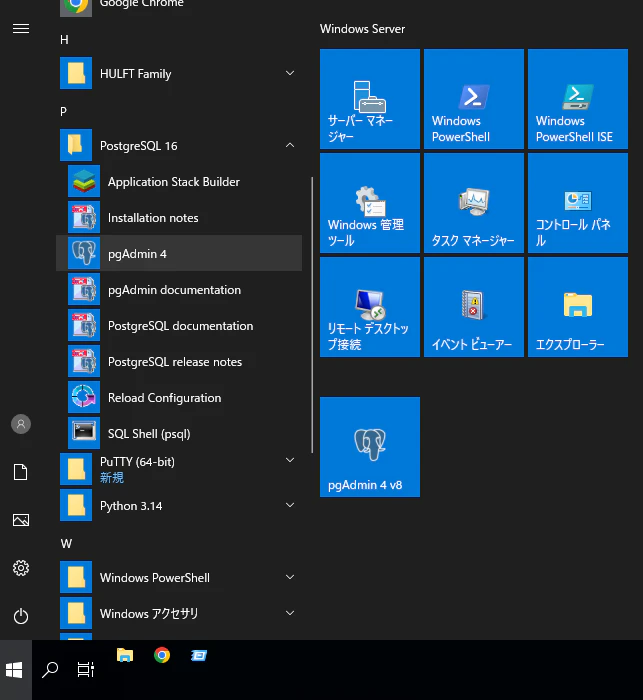Launch pgAdmin 4 from the app list

179,254
